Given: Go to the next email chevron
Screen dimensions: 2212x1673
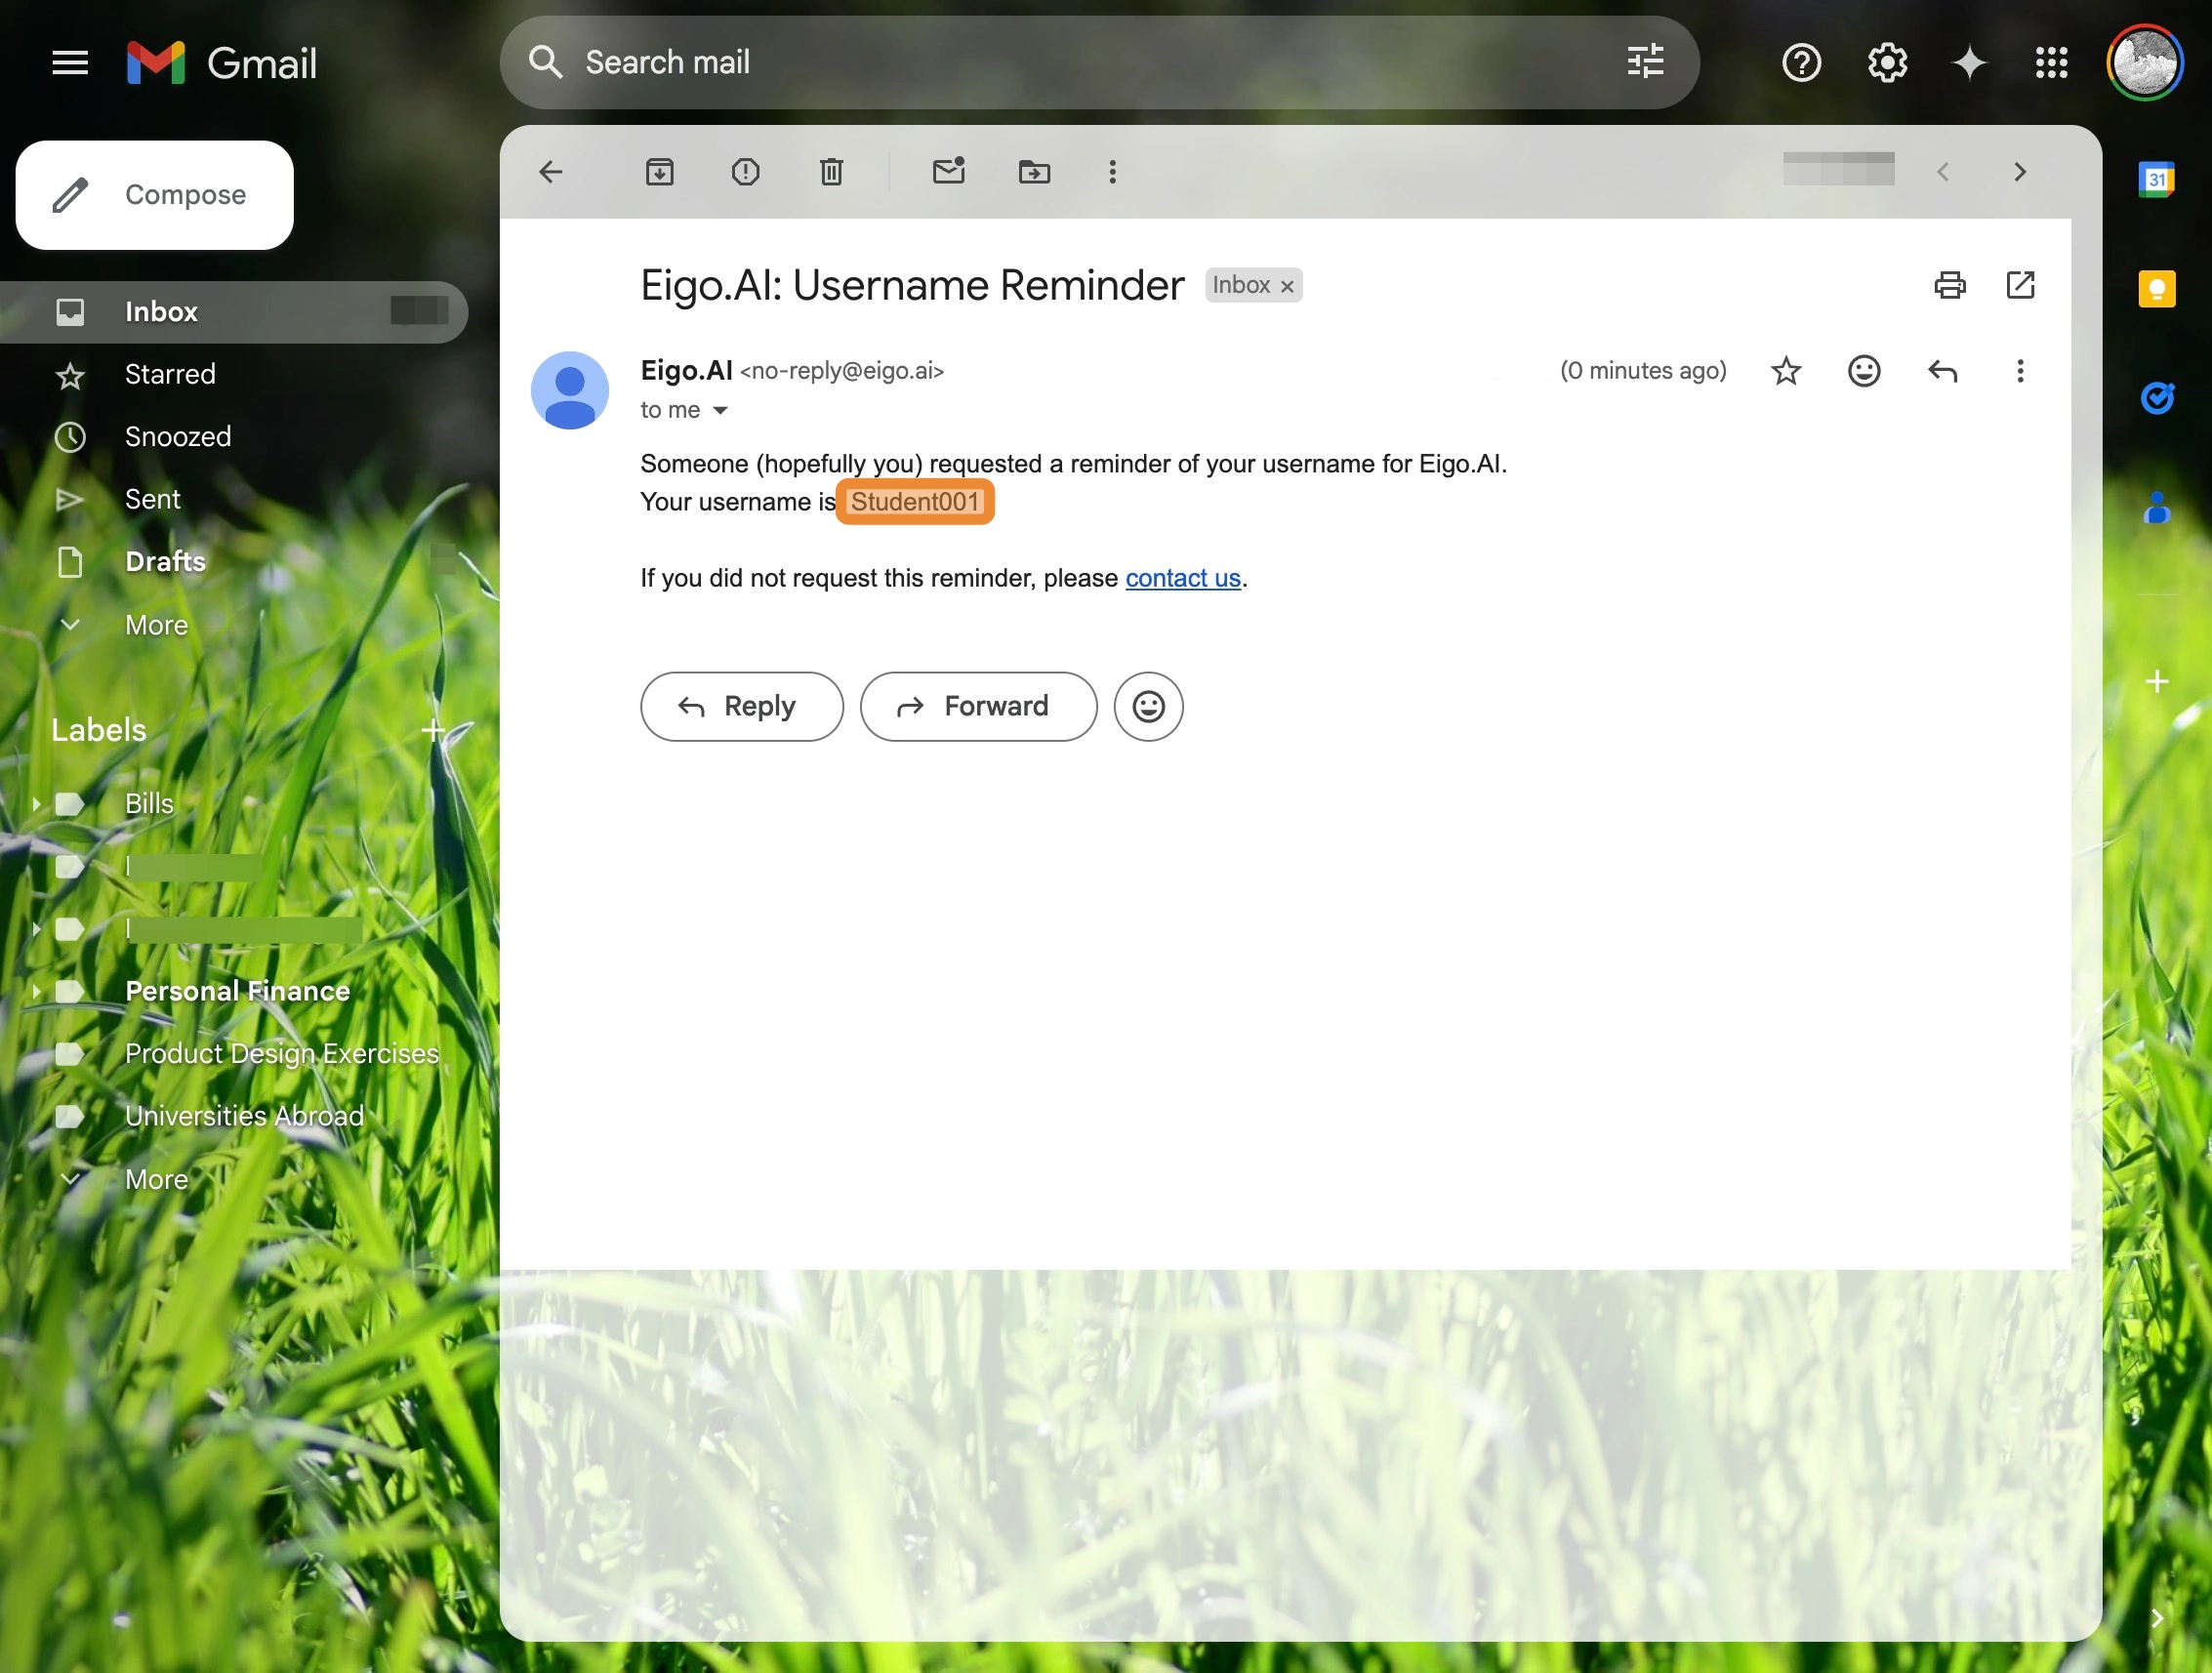Looking at the screenshot, I should (x=2019, y=172).
